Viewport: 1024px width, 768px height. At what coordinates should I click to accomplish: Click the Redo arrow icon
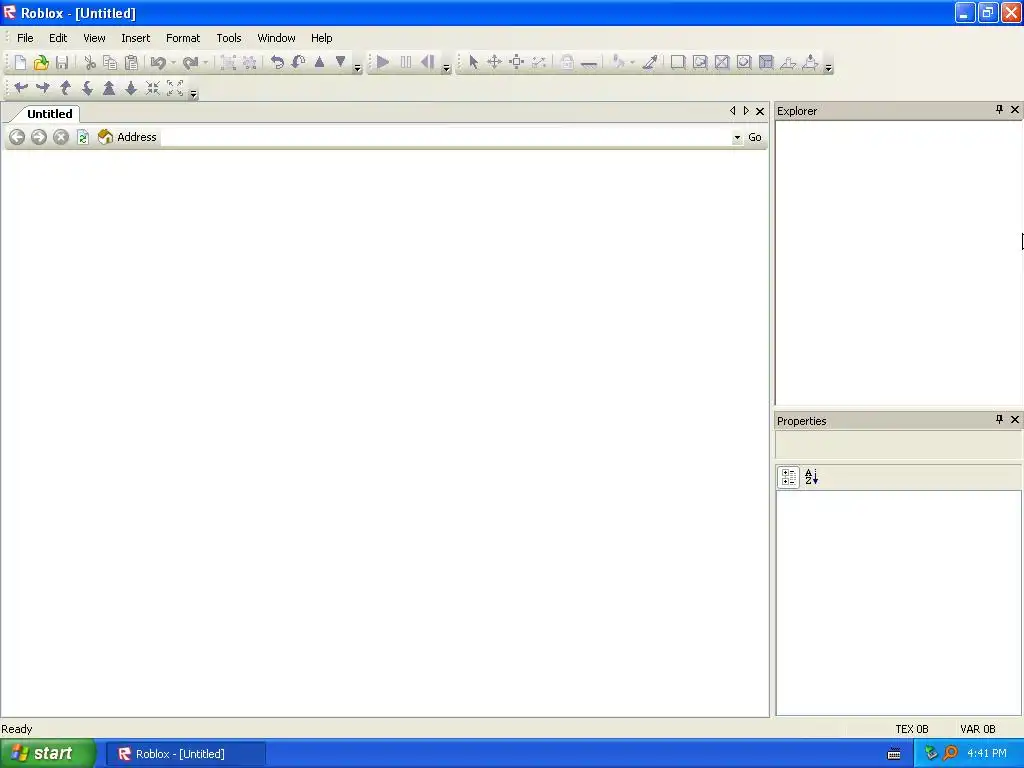190,63
